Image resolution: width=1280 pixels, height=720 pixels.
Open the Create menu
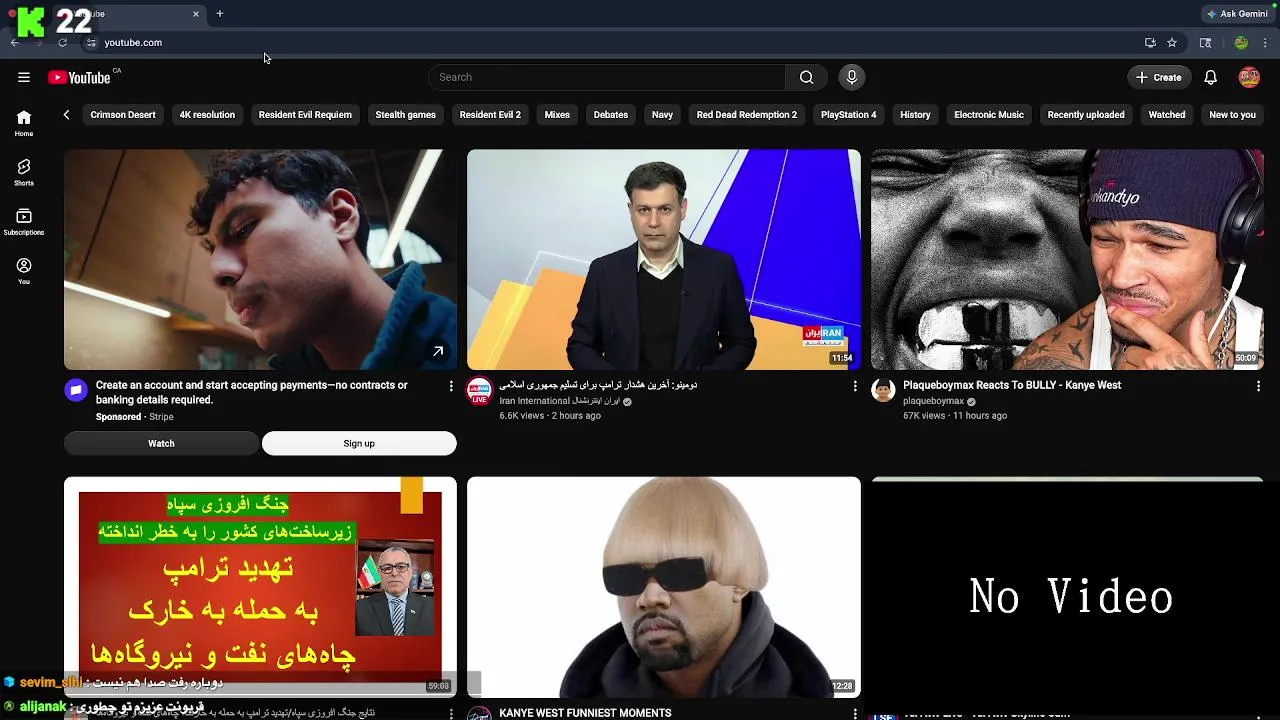[1159, 77]
